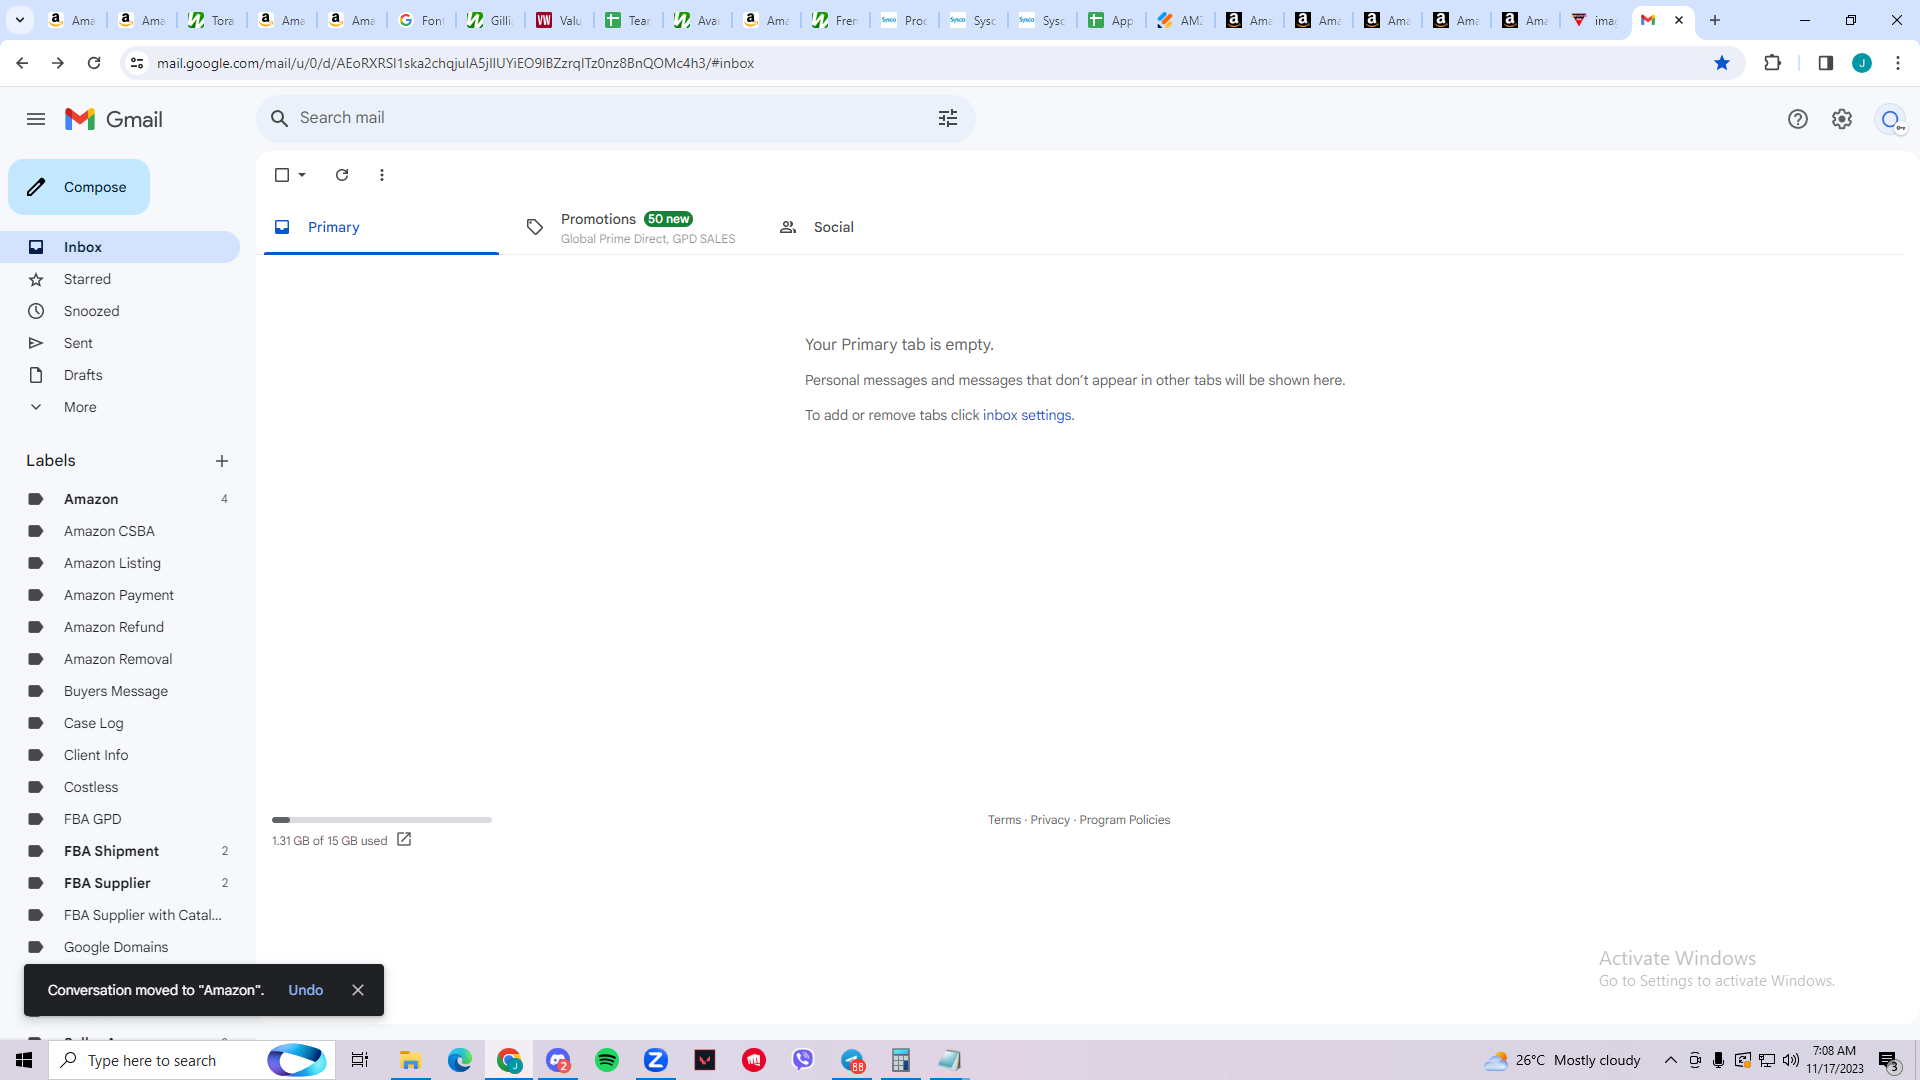Expand the tab search dropdown
The height and width of the screenshot is (1080, 1920).
pos(20,20)
